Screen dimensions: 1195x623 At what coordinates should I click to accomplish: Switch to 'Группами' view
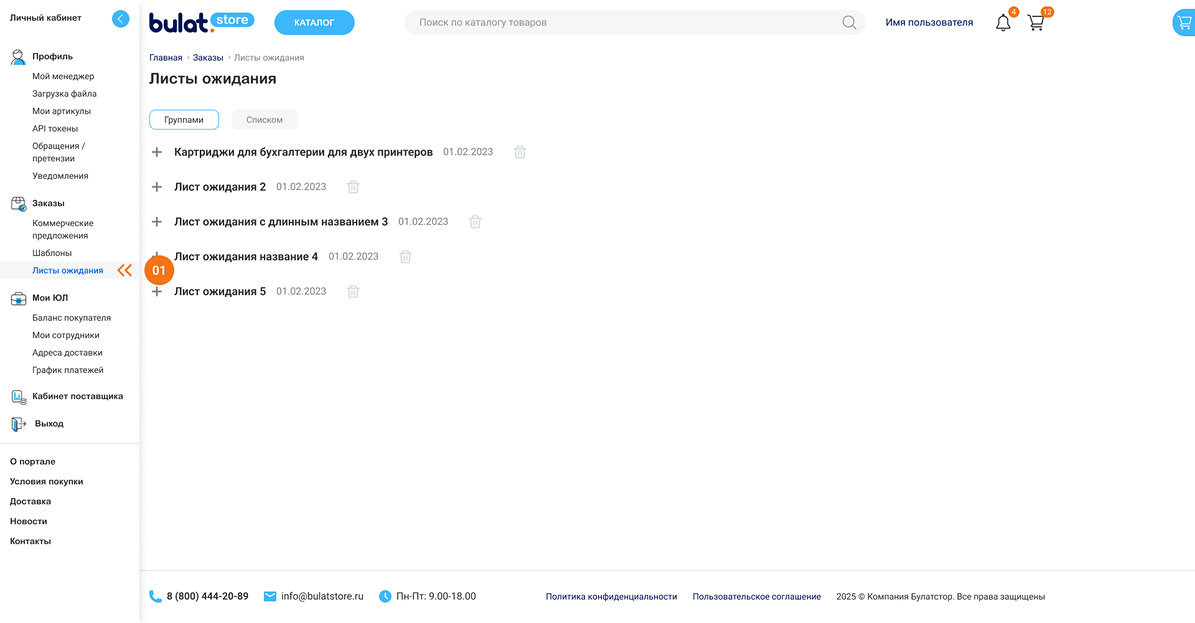click(x=184, y=120)
